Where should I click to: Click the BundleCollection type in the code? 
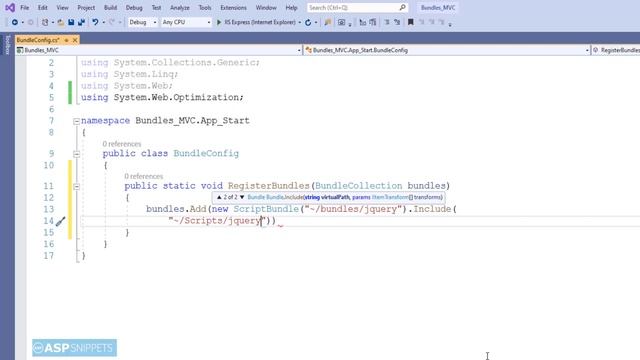point(358,186)
